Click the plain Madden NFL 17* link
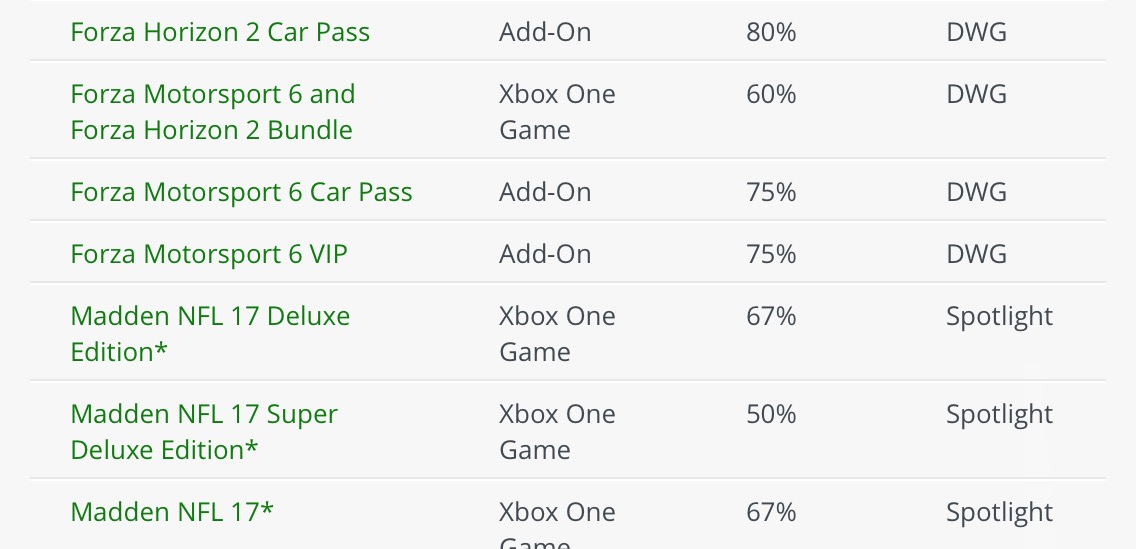The width and height of the screenshot is (1136, 549). coord(172,512)
